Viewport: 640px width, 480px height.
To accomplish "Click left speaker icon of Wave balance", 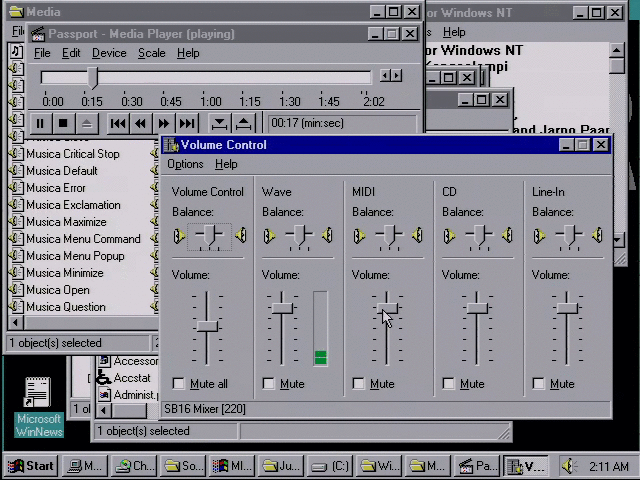I will [x=269, y=236].
